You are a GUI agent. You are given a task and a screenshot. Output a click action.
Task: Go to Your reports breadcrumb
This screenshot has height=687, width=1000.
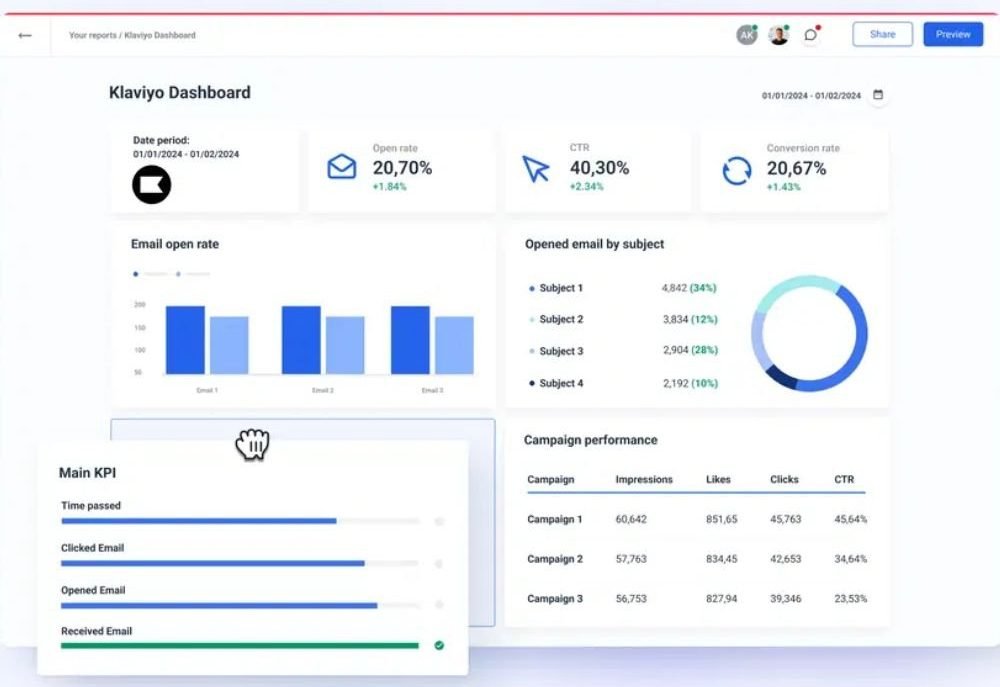click(x=92, y=35)
